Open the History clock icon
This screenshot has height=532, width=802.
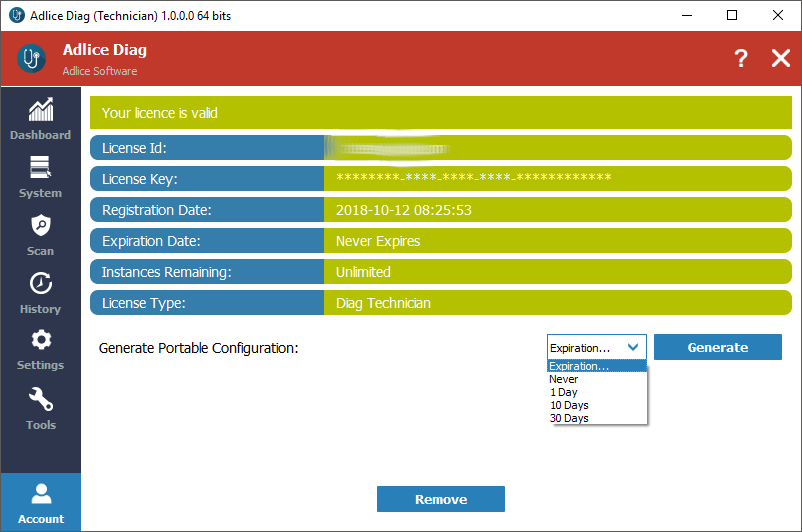tap(40, 283)
